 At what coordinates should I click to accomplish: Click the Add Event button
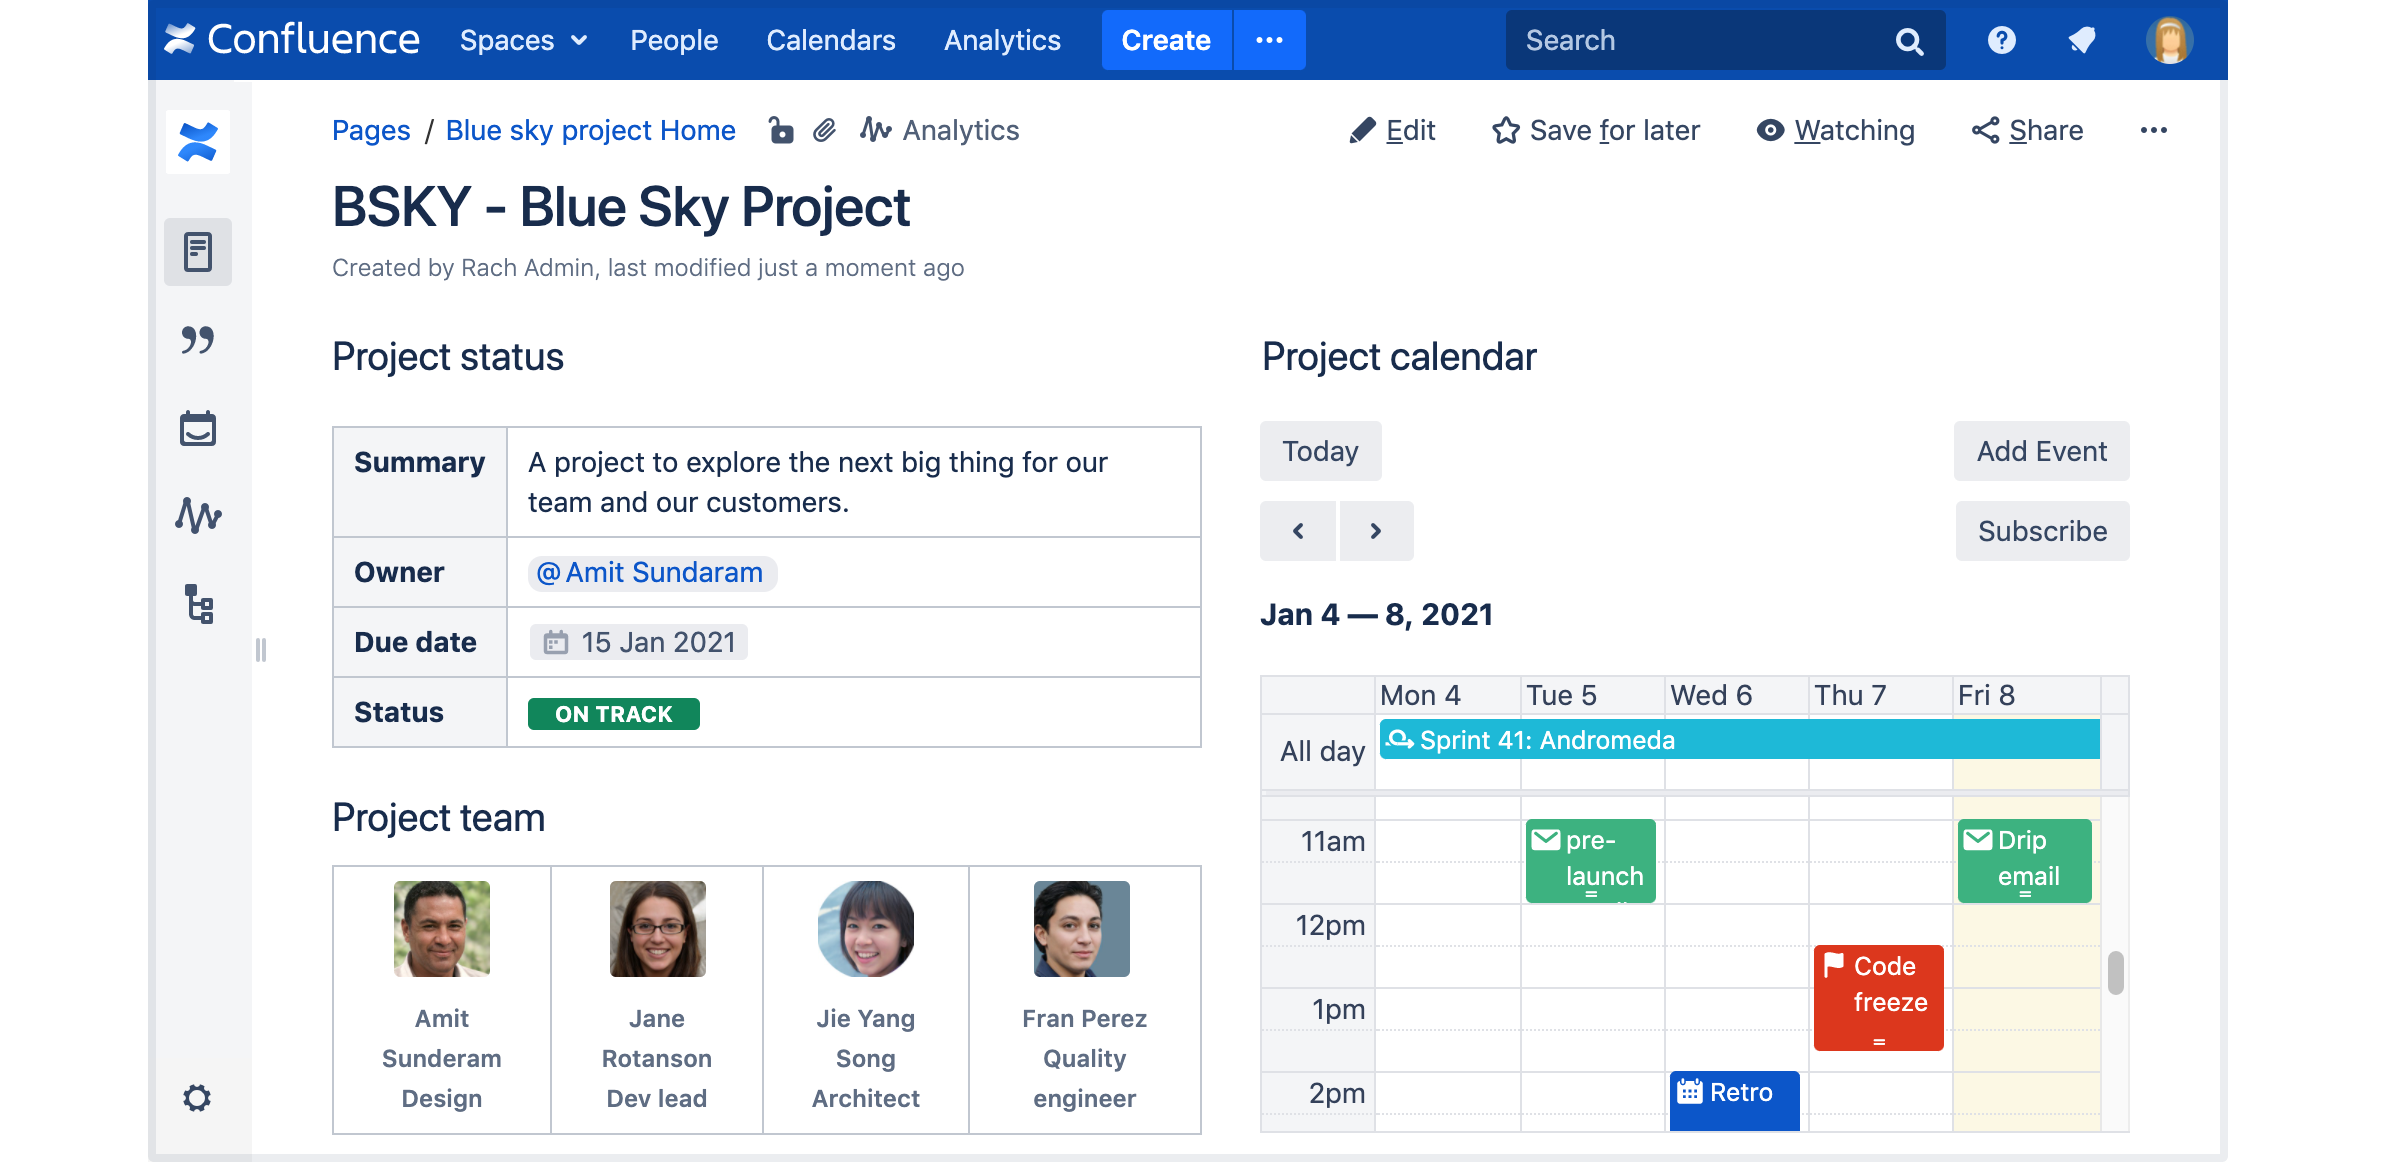coord(2042,451)
